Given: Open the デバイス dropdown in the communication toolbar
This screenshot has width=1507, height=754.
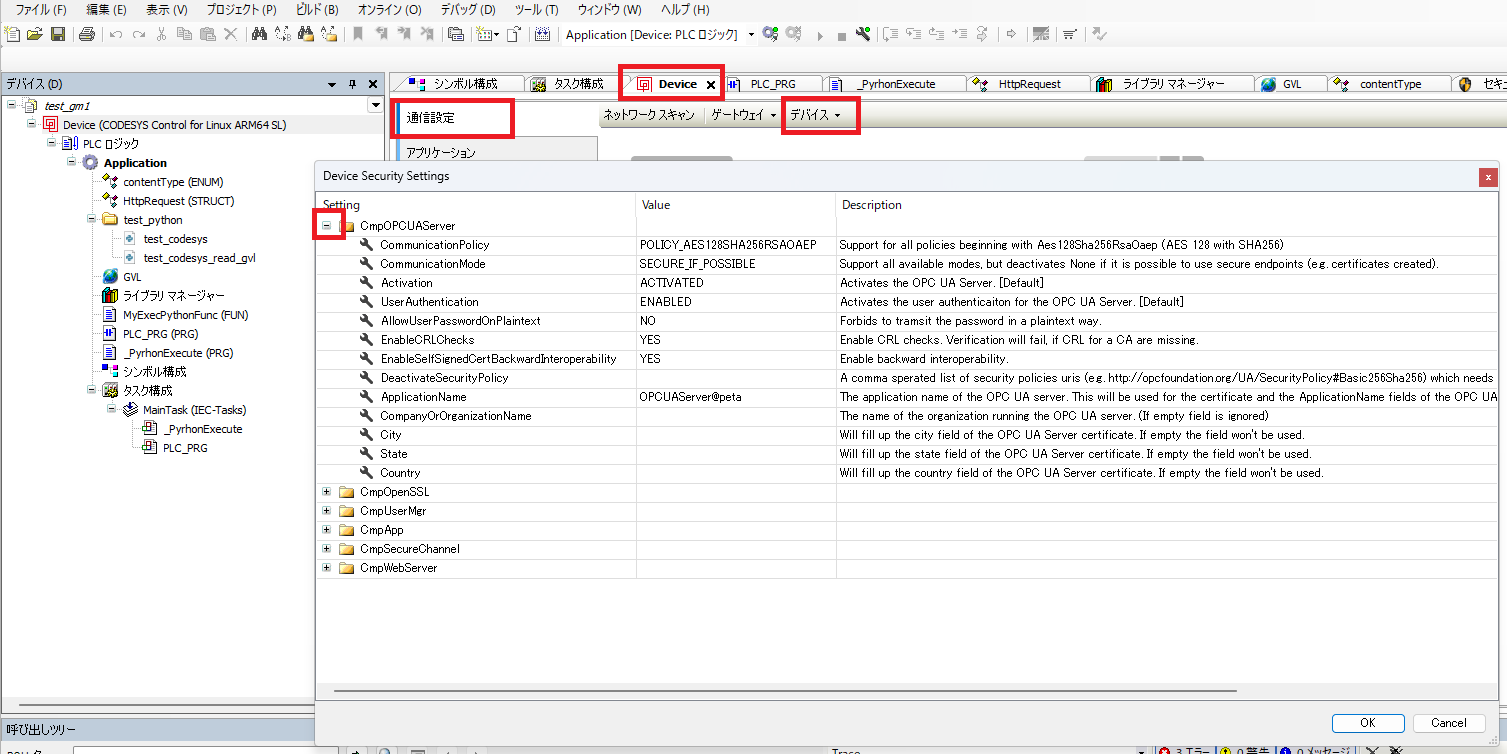Looking at the screenshot, I should (x=815, y=115).
